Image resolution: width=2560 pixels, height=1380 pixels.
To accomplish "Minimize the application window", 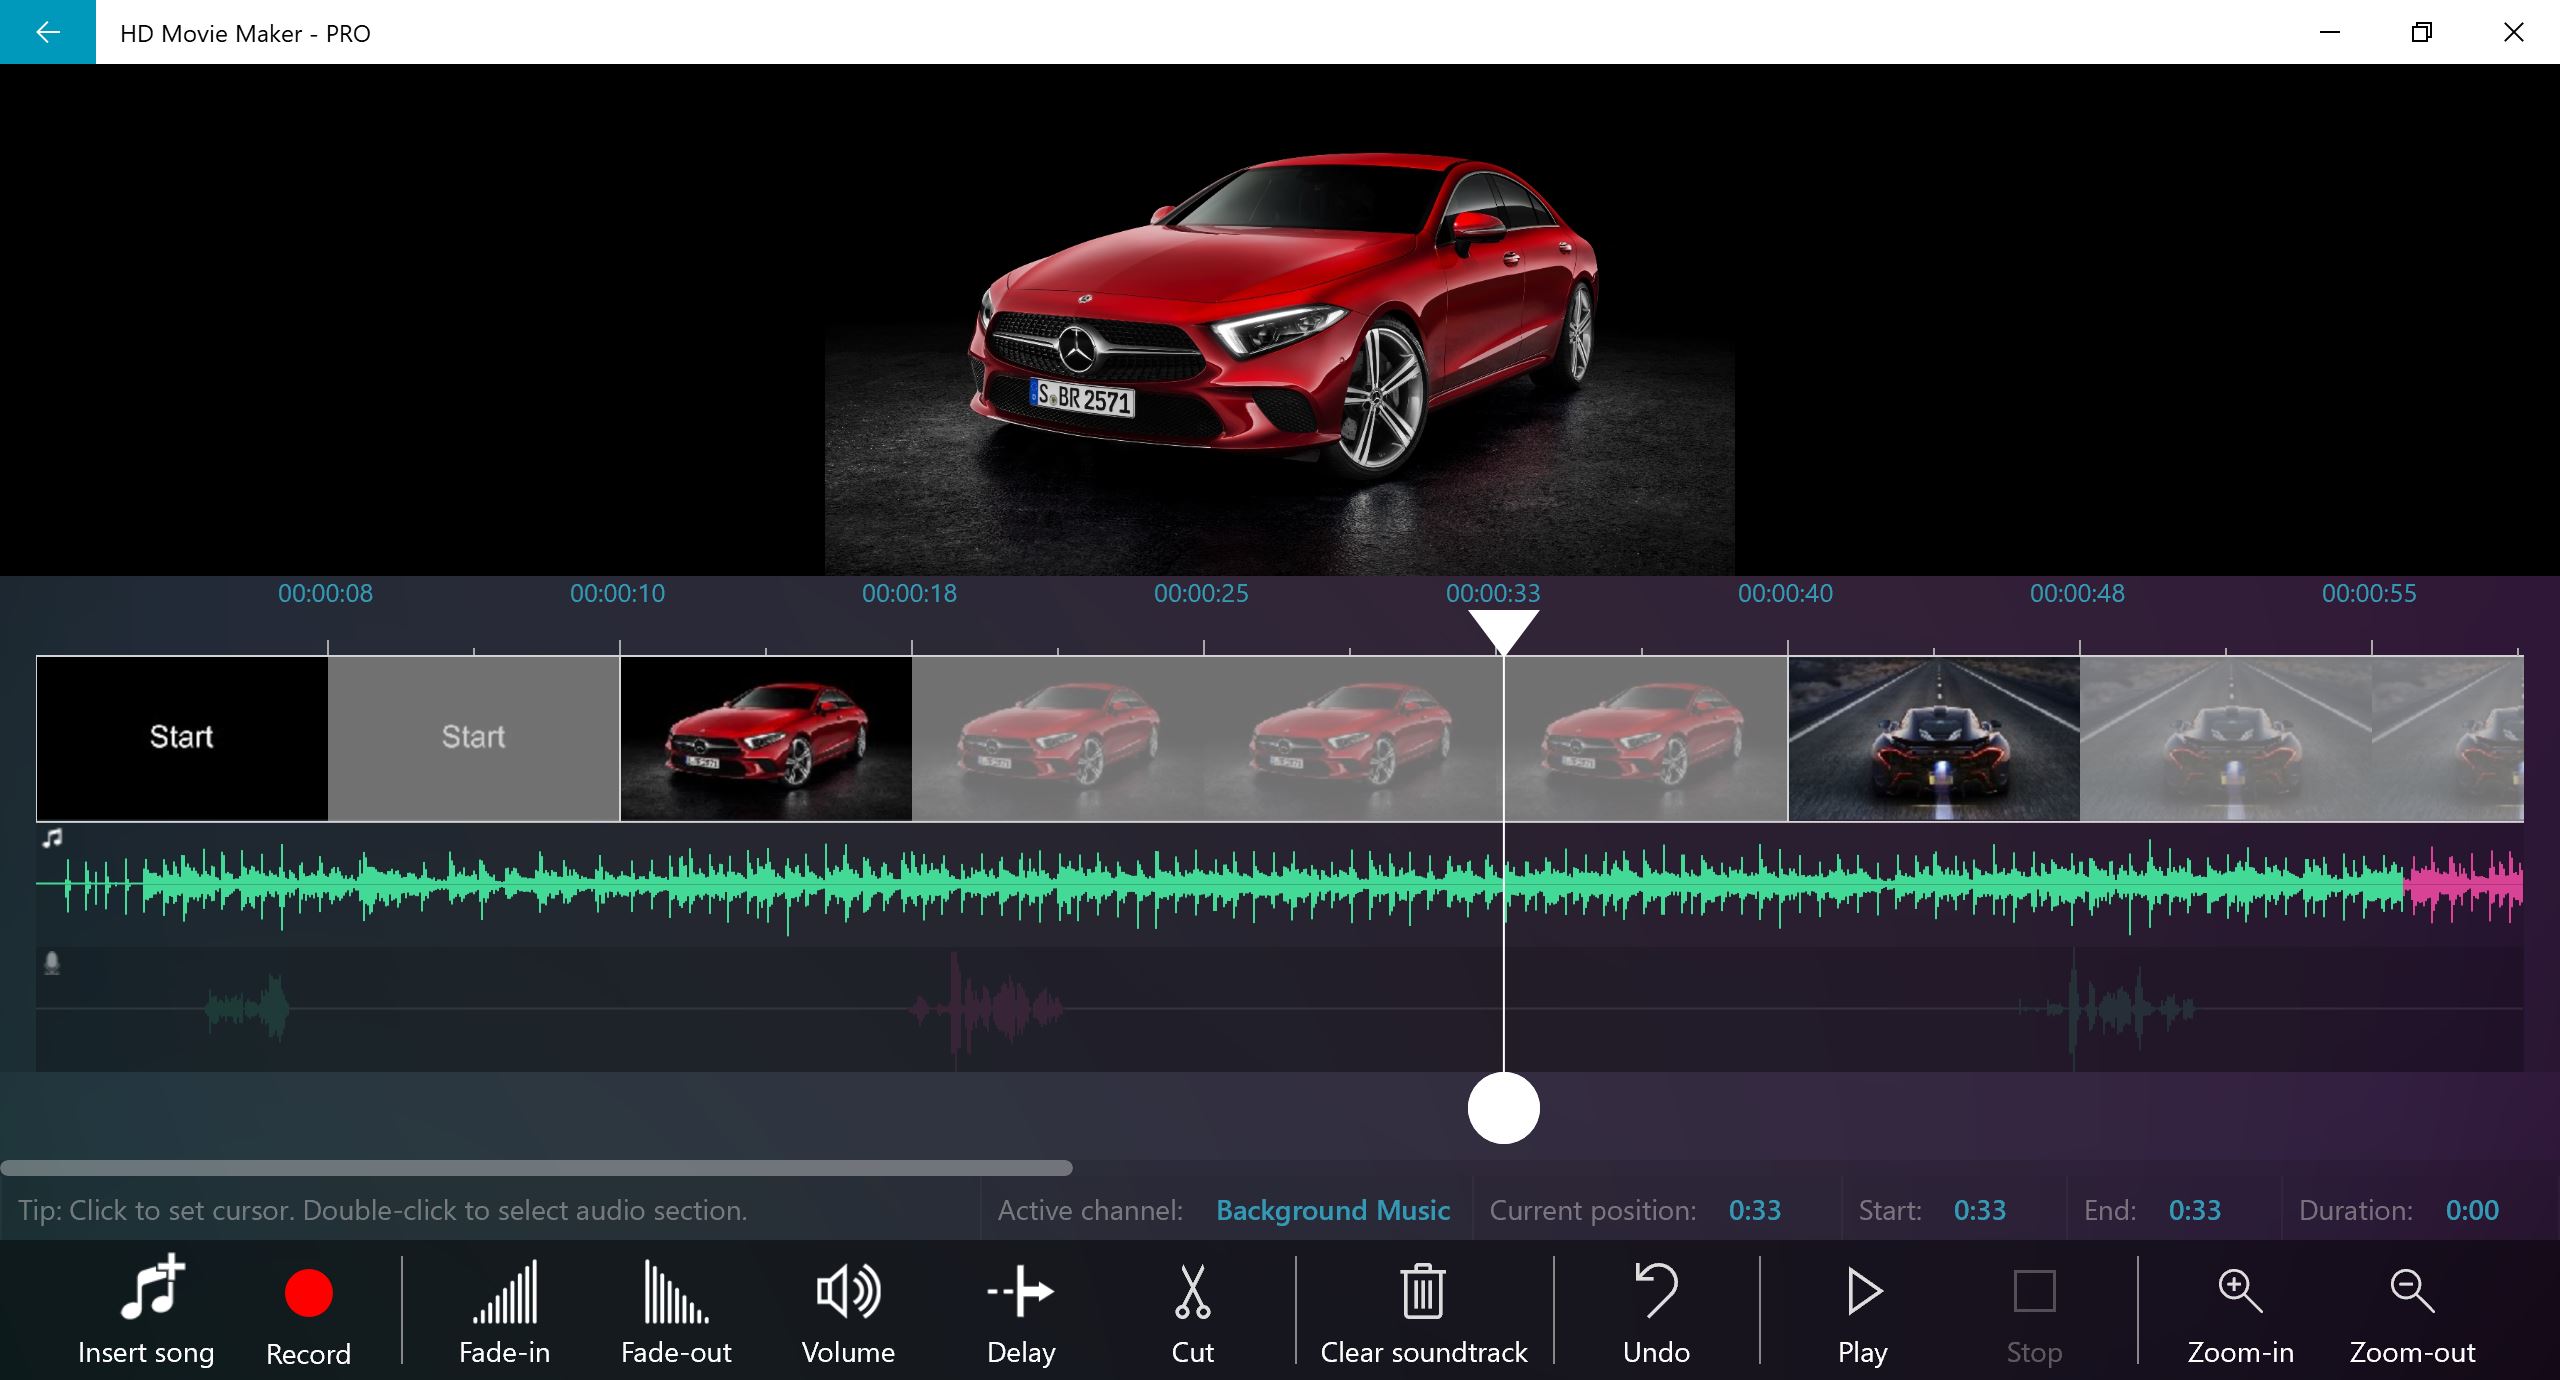I will pos(2329,32).
